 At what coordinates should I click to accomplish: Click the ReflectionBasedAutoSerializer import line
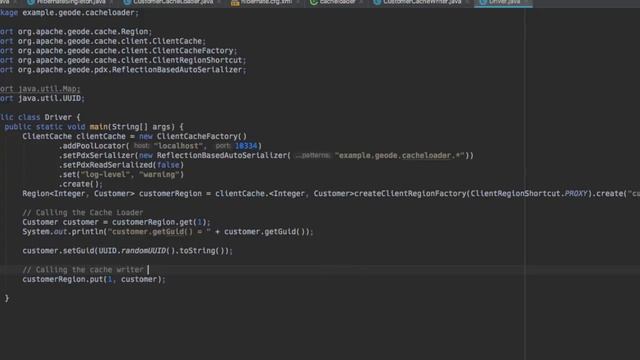point(123,70)
